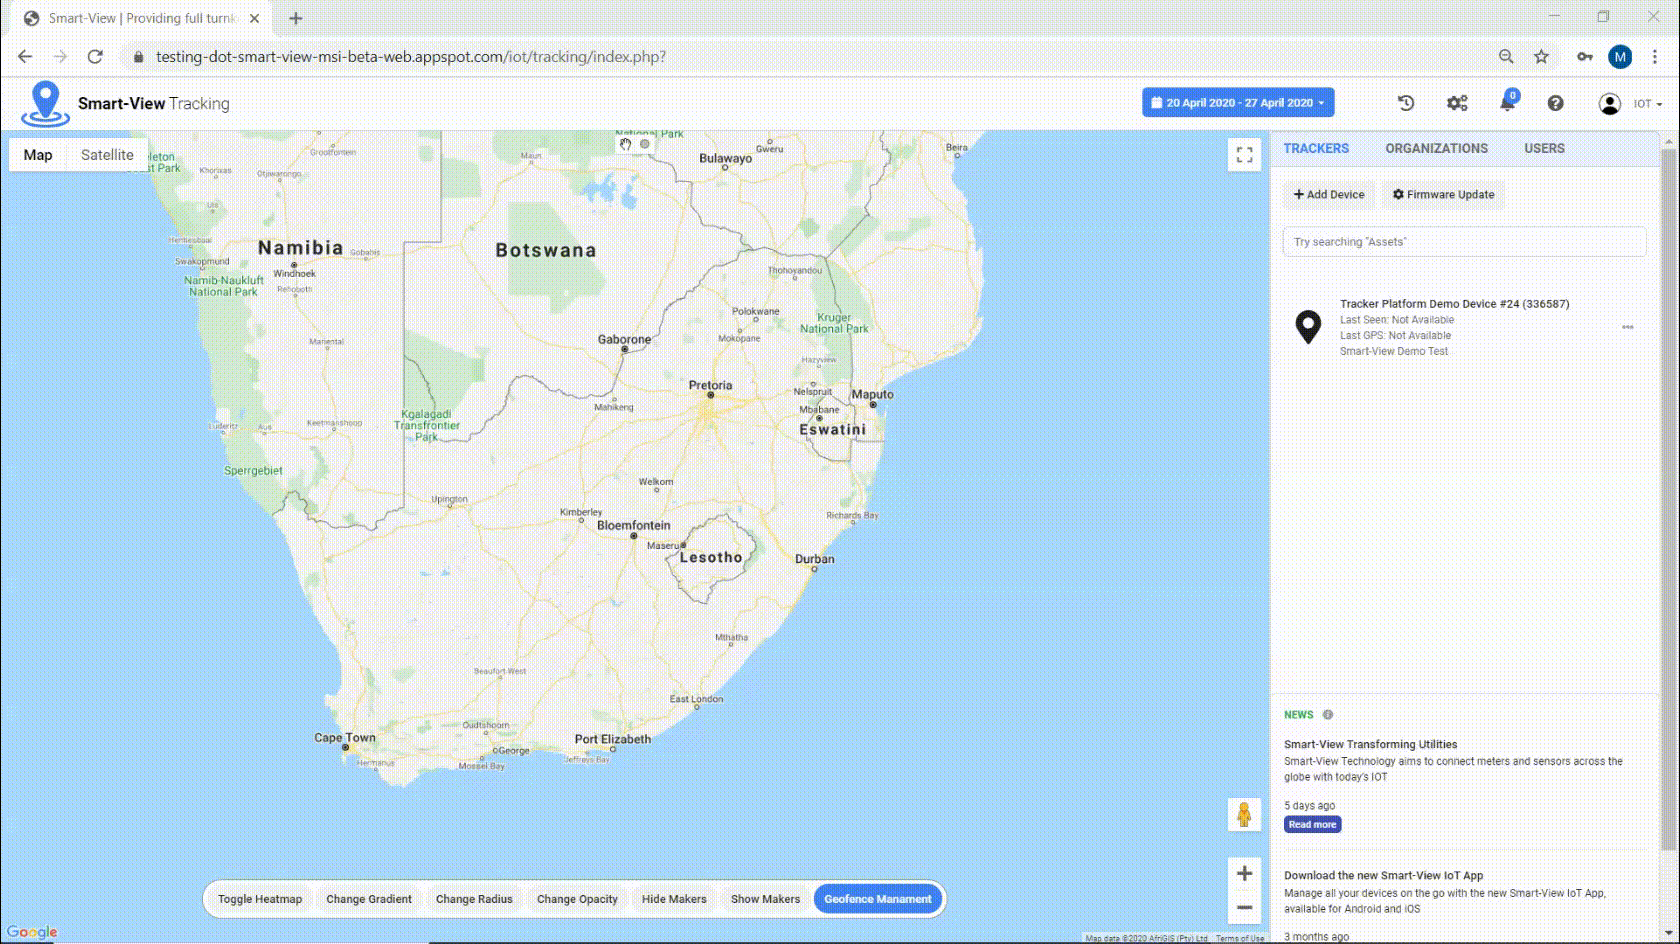The image size is (1680, 944).
Task: Open the date range picker 20 April 2020 - 27 April 2020
Action: pyautogui.click(x=1238, y=102)
